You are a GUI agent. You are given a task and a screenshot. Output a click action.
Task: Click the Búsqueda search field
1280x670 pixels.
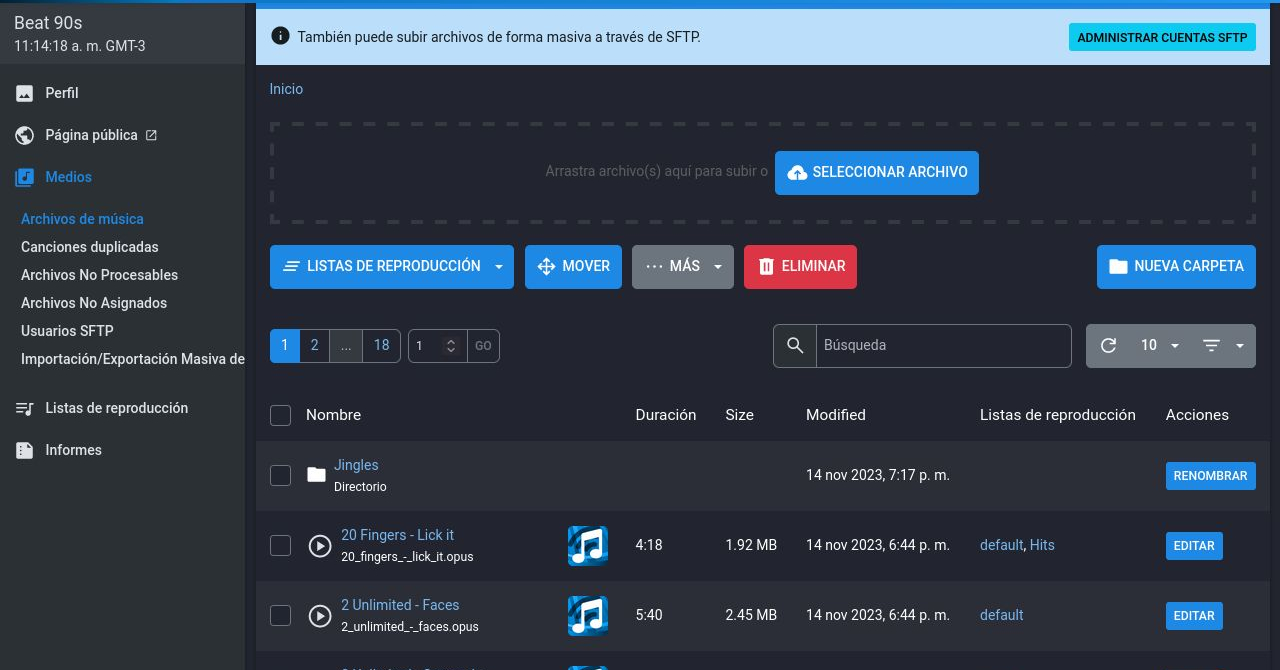(x=943, y=346)
